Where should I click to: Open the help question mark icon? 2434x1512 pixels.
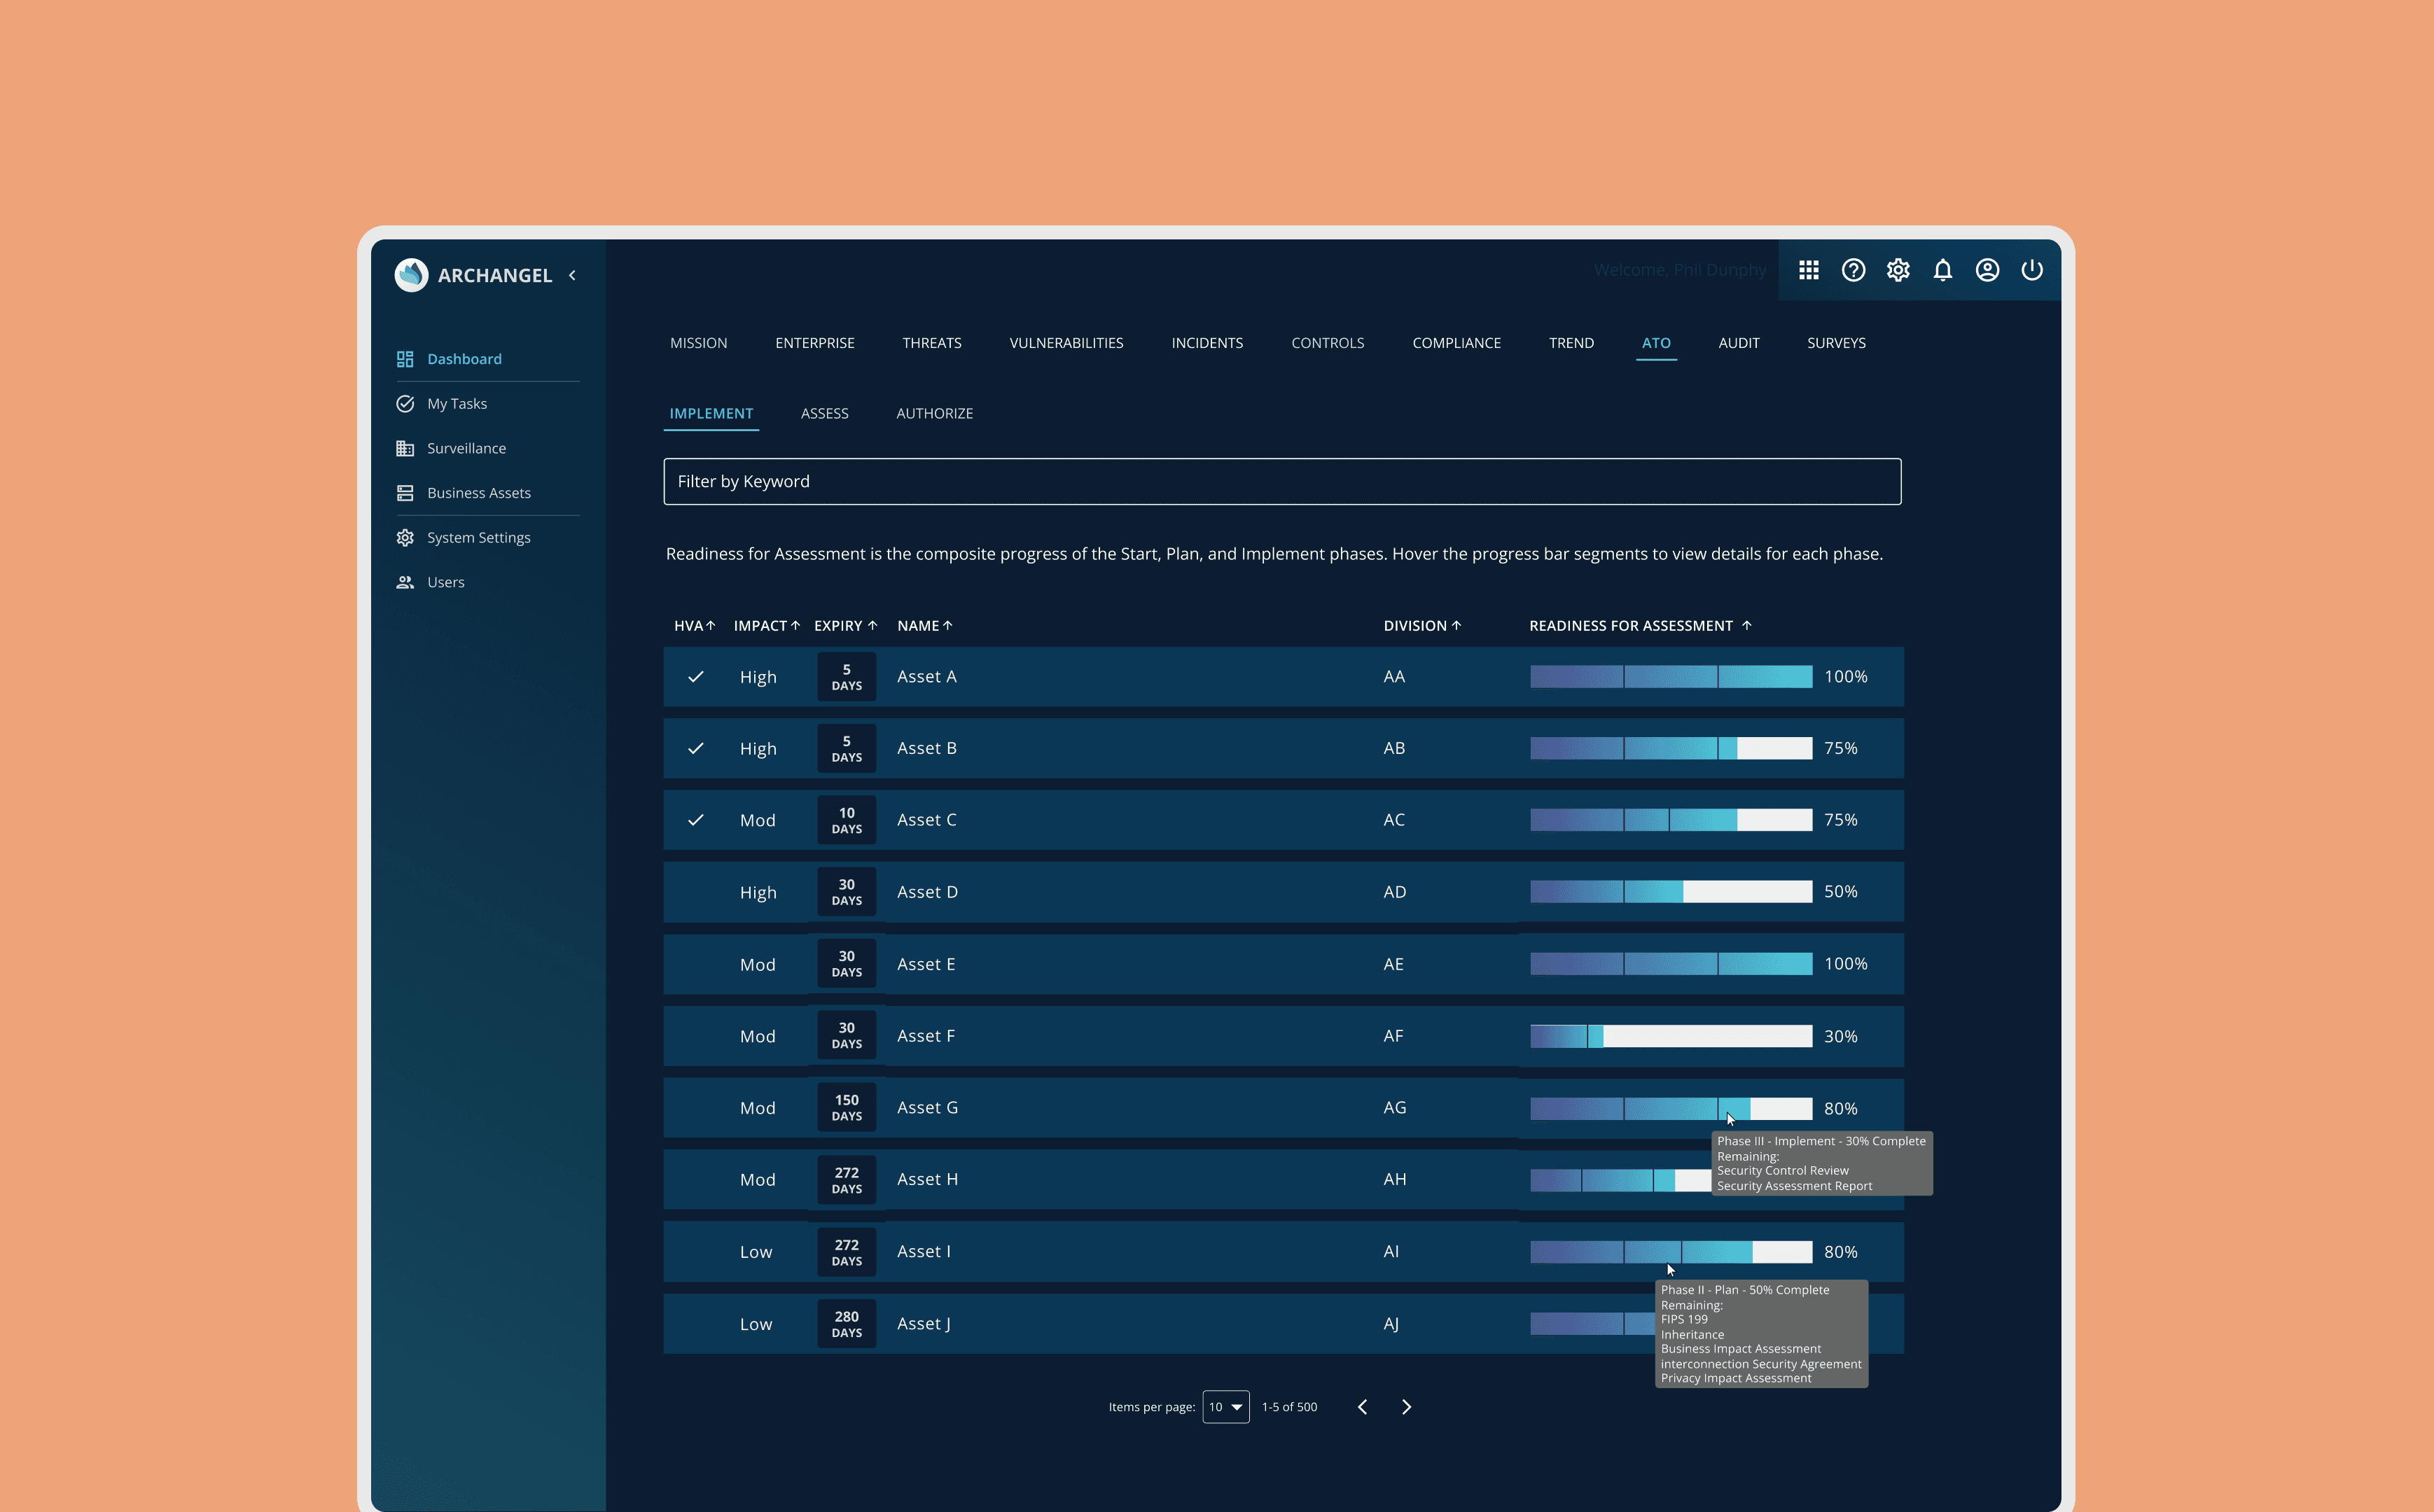(1853, 270)
